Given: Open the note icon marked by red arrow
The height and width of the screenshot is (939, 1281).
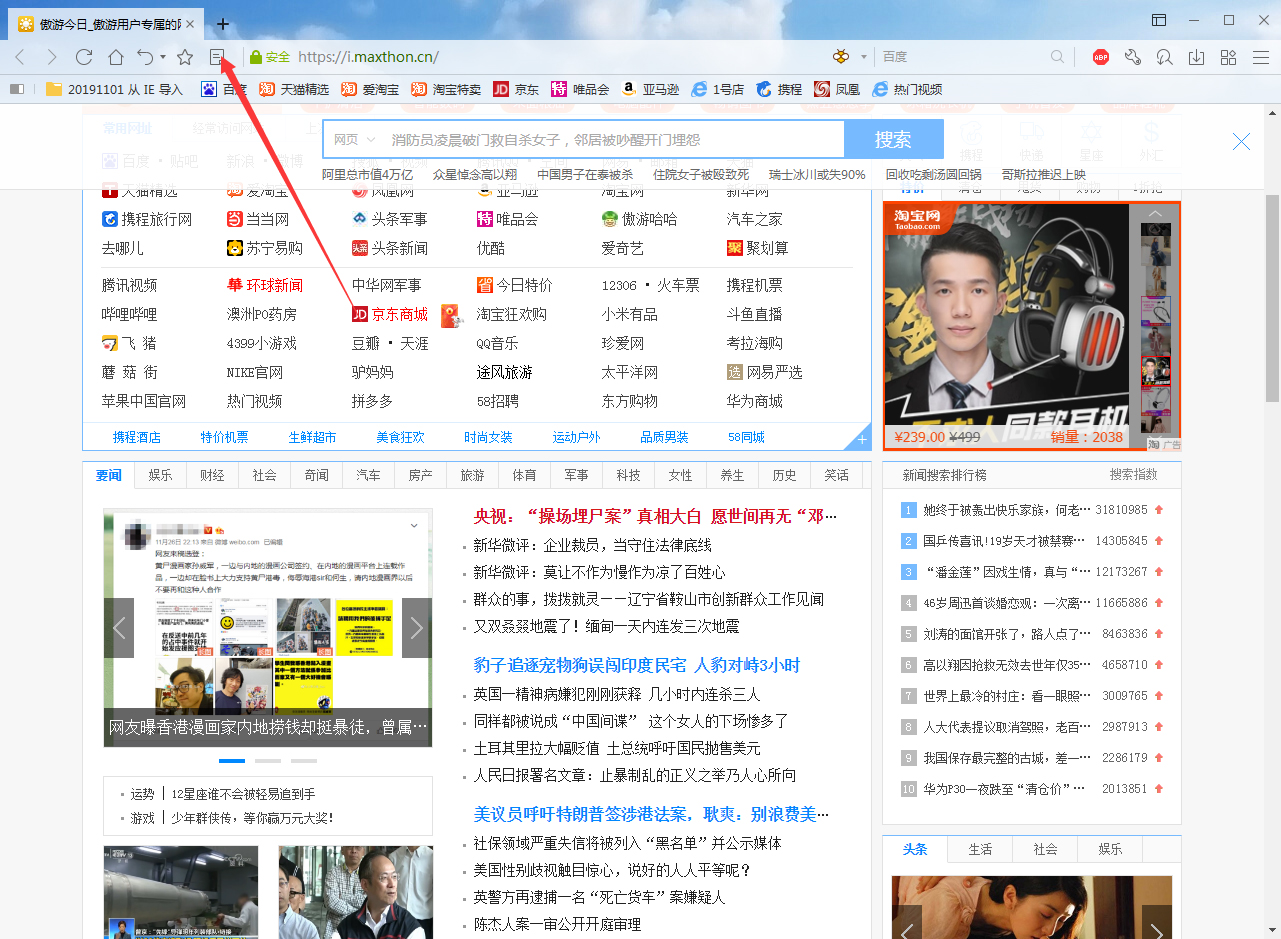Looking at the screenshot, I should click(x=218, y=57).
